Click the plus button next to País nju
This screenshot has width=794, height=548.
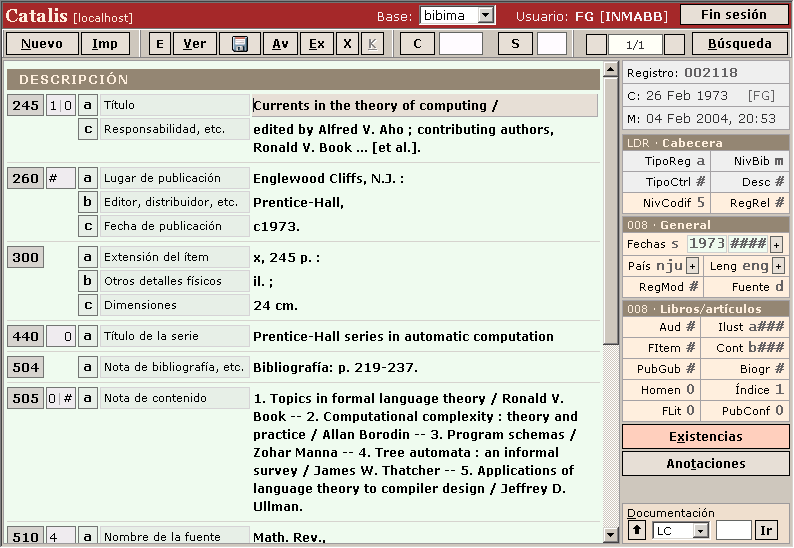pos(692,266)
